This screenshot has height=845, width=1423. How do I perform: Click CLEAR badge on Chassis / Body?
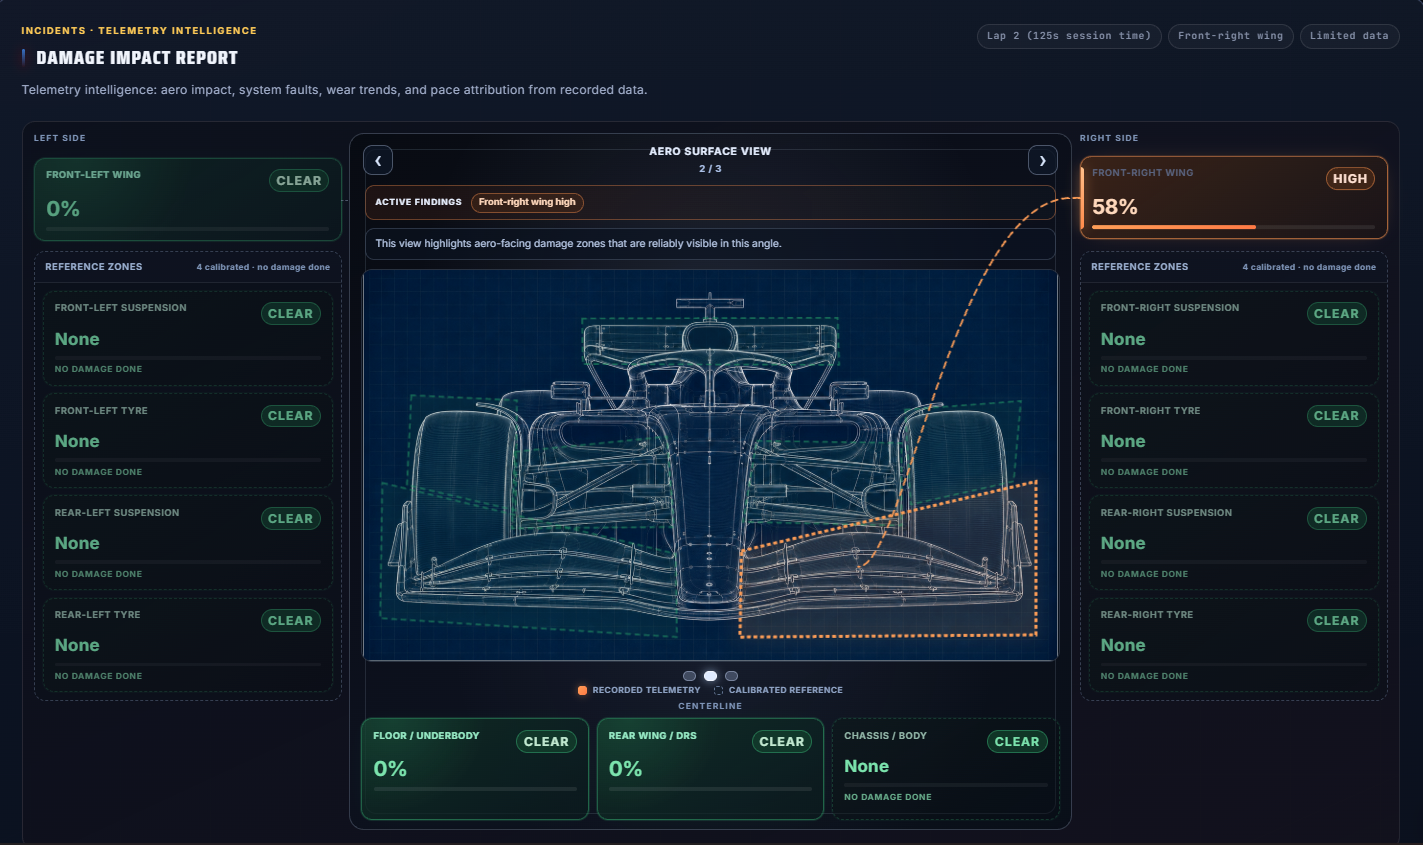[x=1017, y=742]
